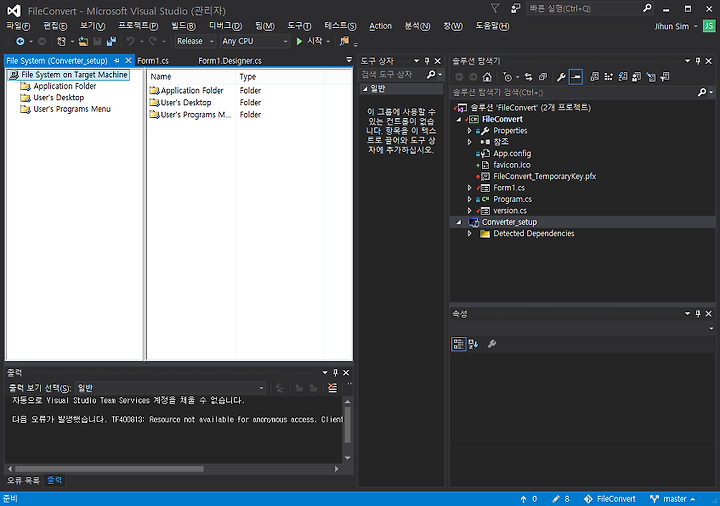The image size is (720, 506).
Task: Click the New Project toolbar icon
Action: pos(61,41)
